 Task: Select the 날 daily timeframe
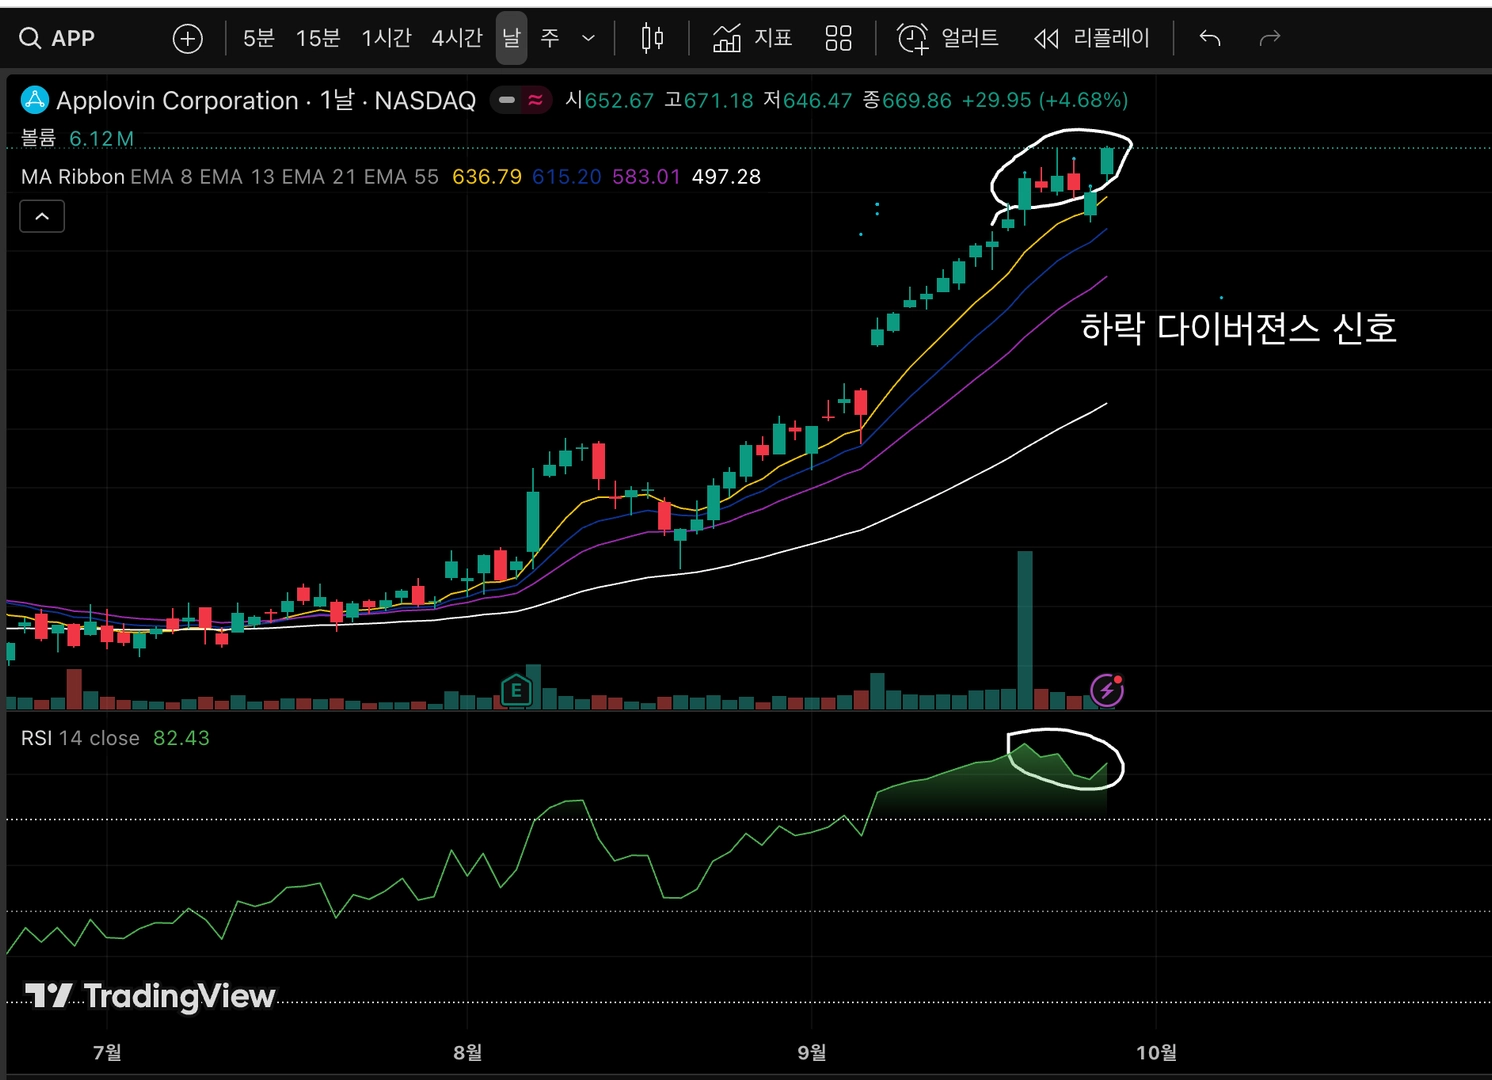click(x=511, y=38)
